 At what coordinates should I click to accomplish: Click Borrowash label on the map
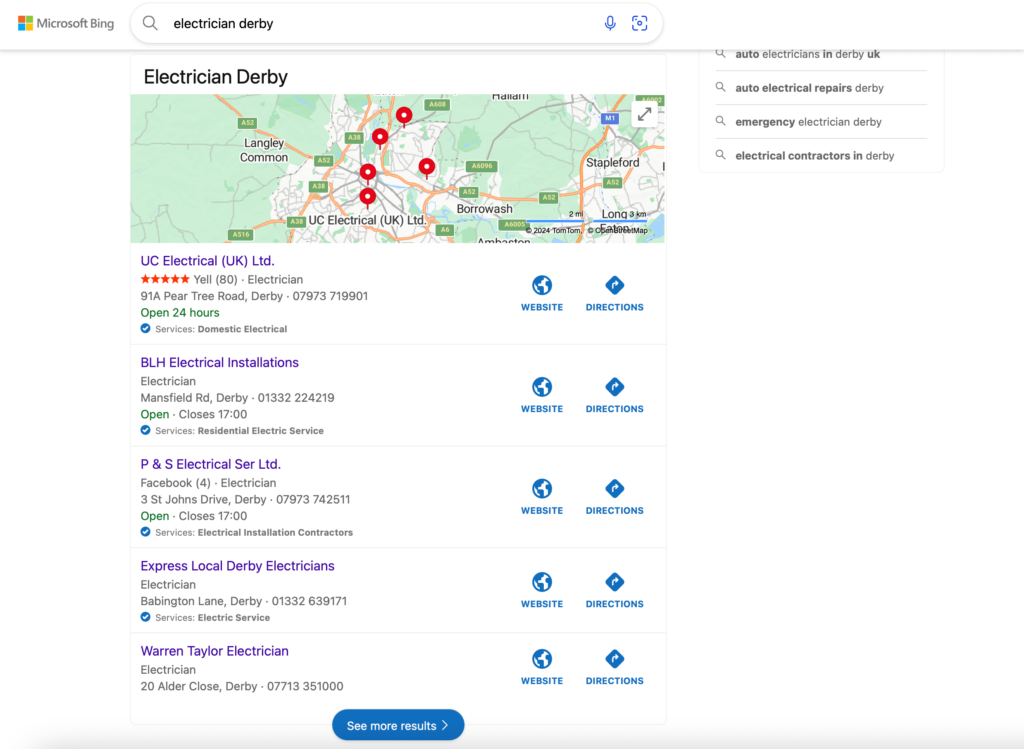(485, 209)
